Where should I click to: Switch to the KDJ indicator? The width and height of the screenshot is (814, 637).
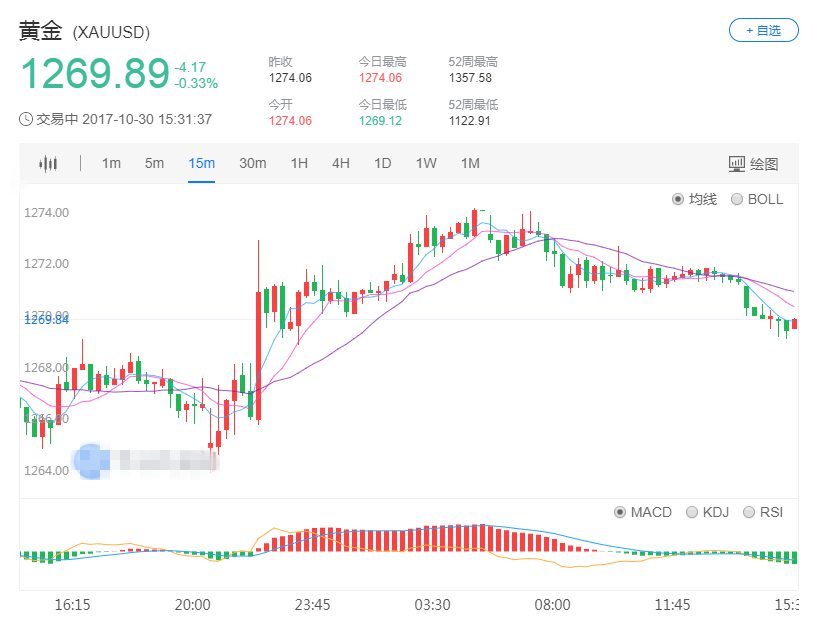coord(692,512)
